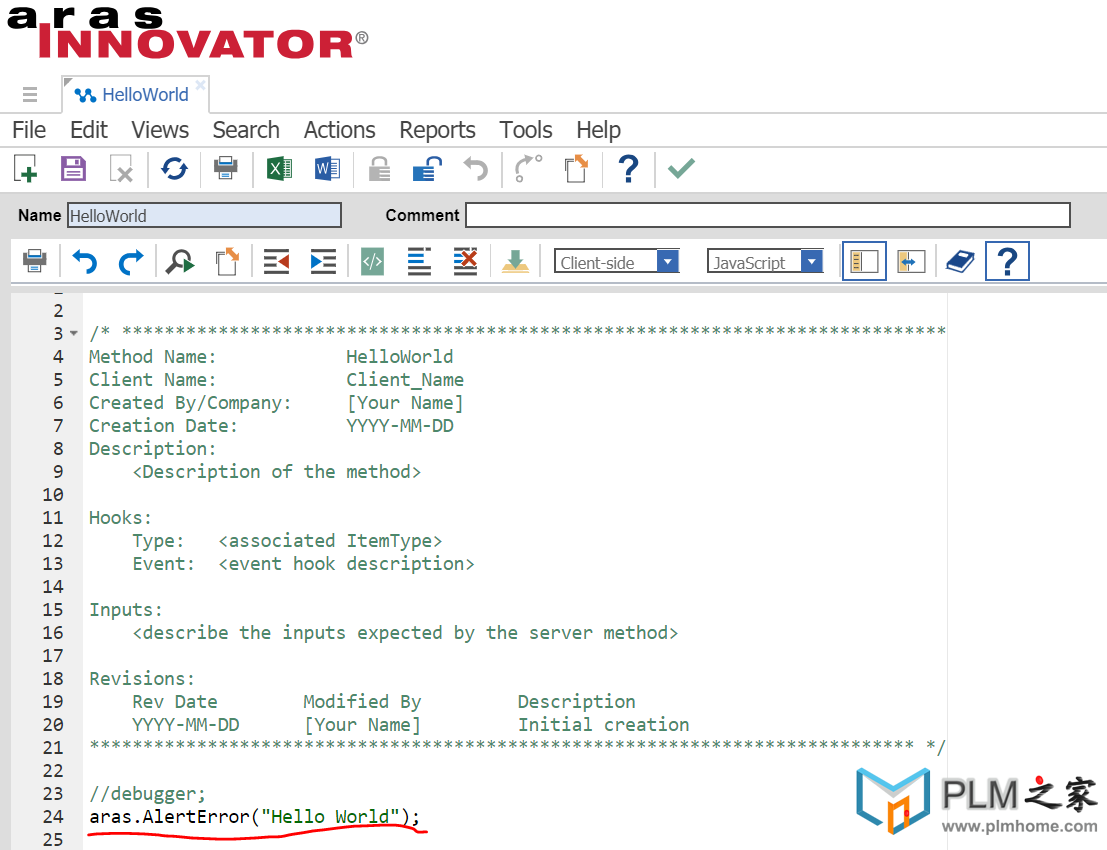
Task: Increase indent of the selected code
Action: pyautogui.click(x=323, y=262)
